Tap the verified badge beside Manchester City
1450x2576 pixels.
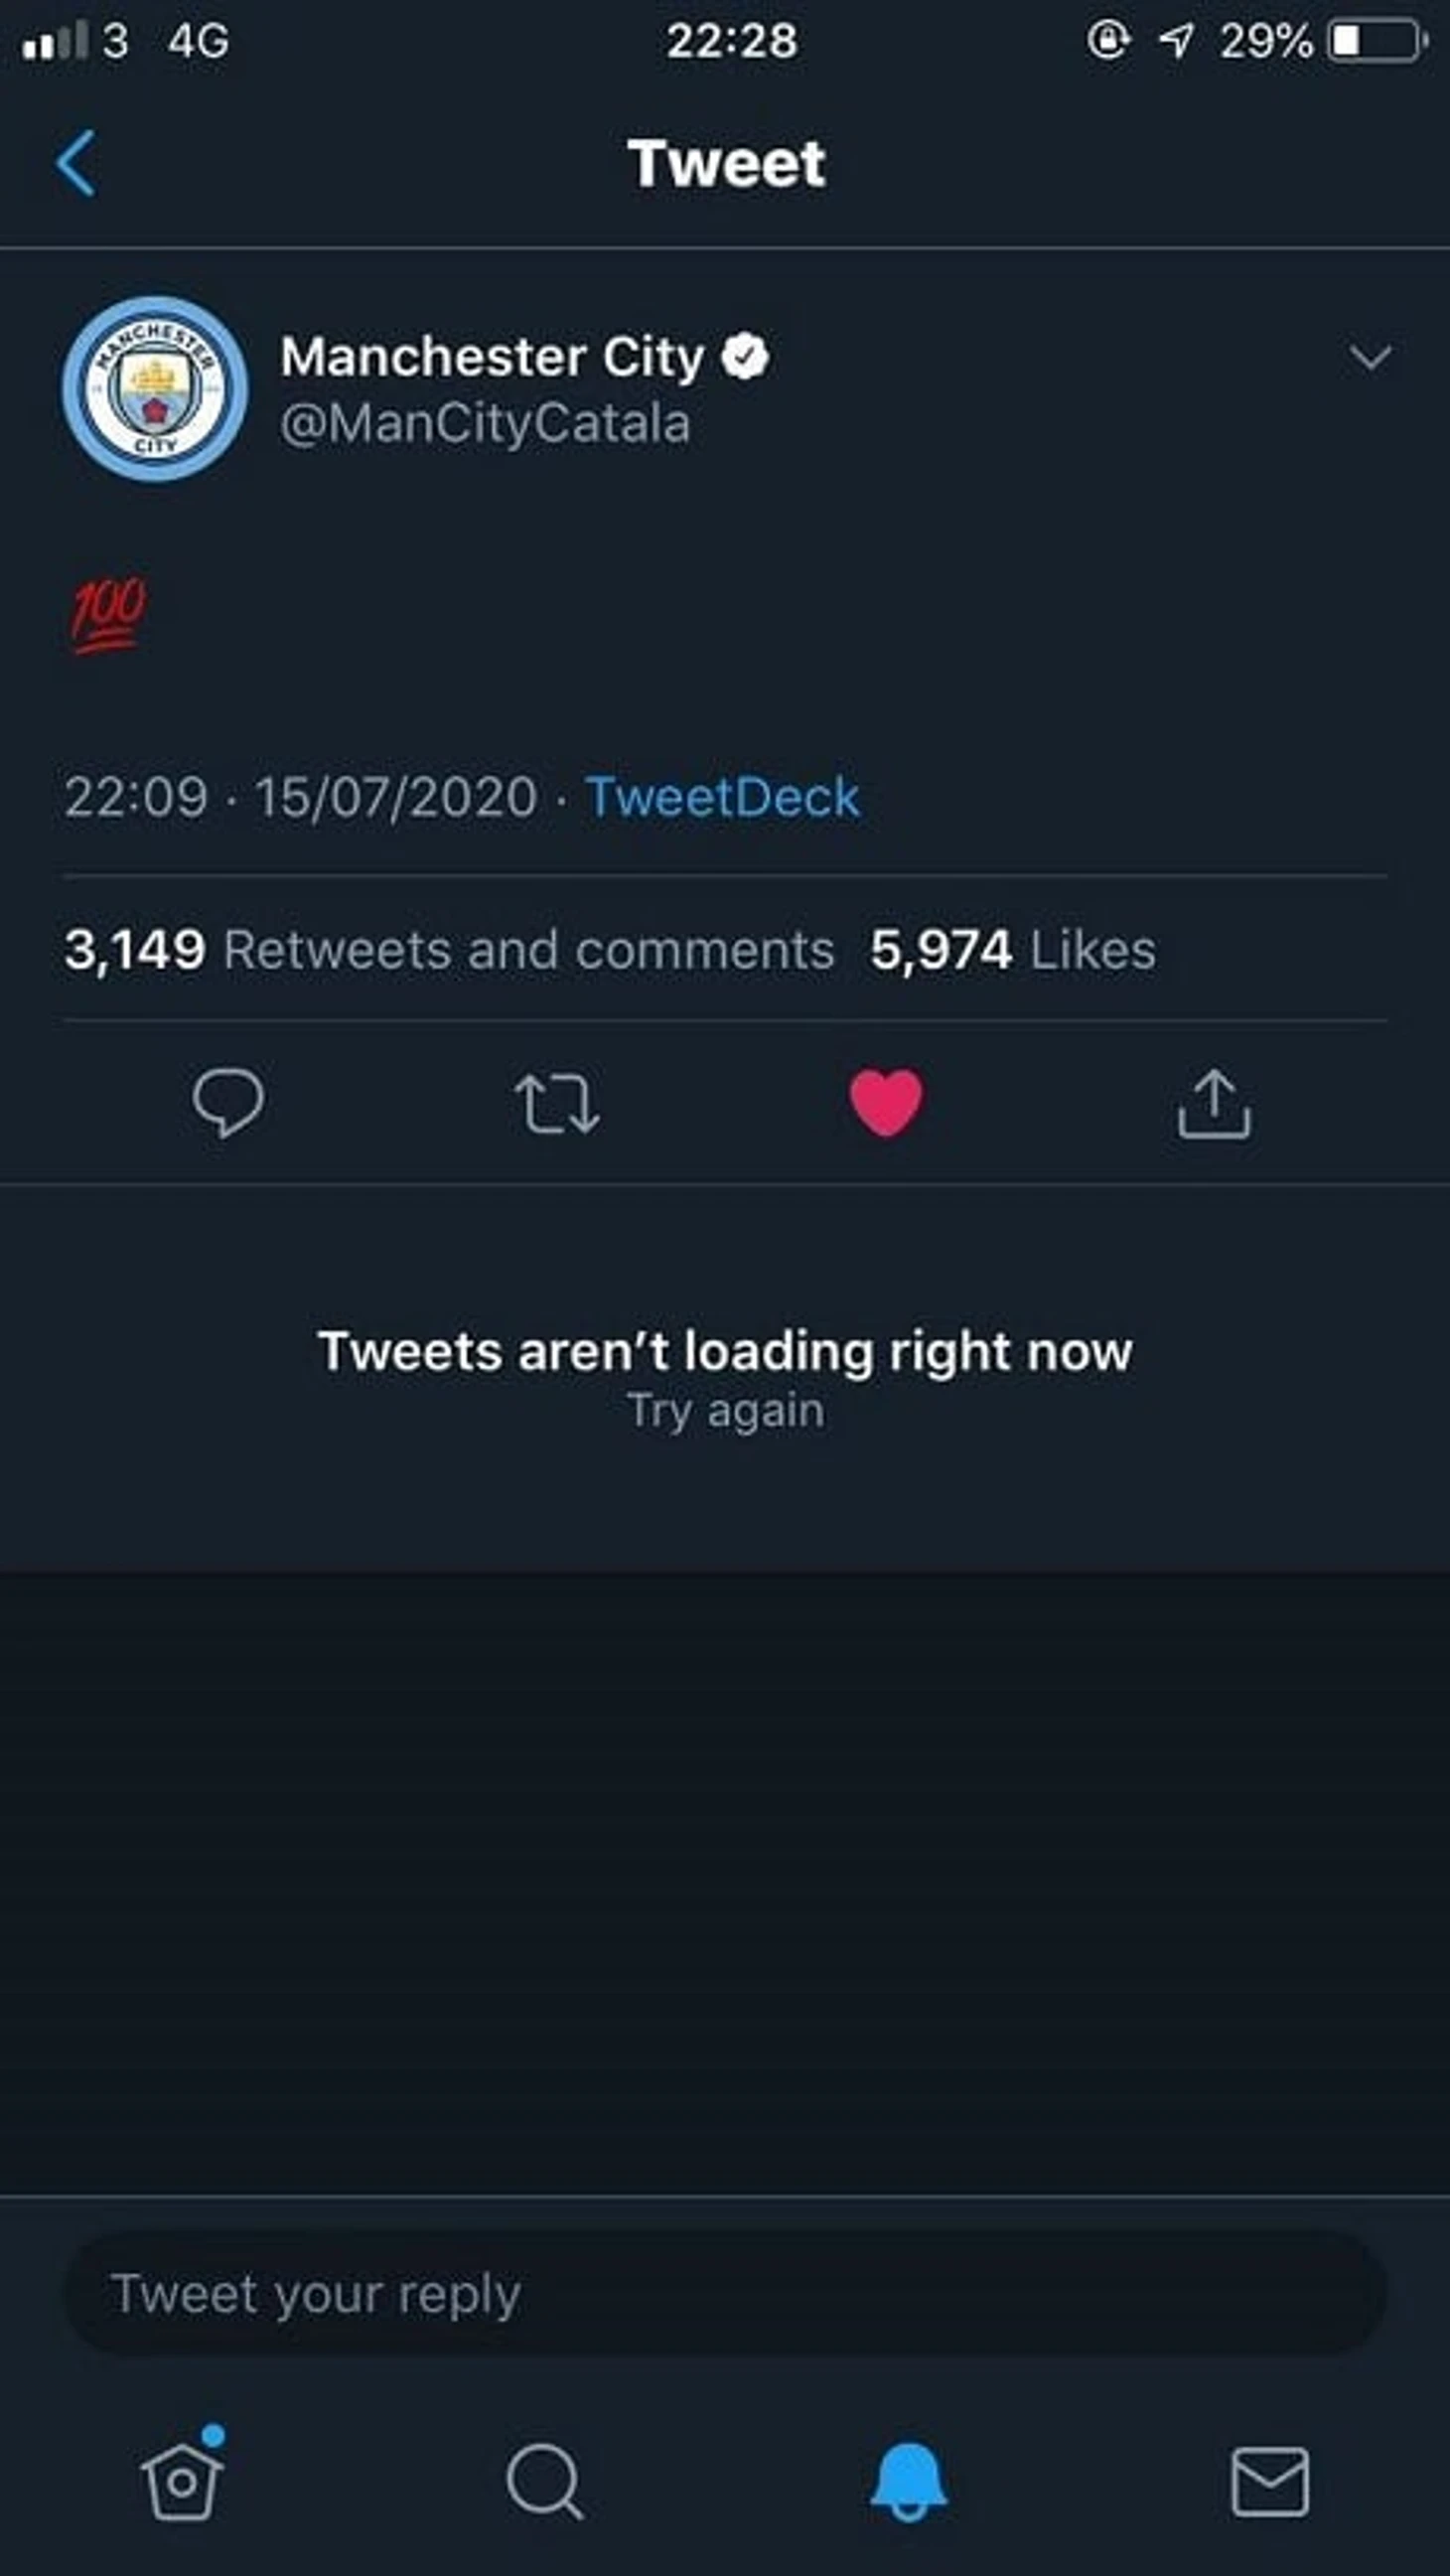pyautogui.click(x=746, y=356)
